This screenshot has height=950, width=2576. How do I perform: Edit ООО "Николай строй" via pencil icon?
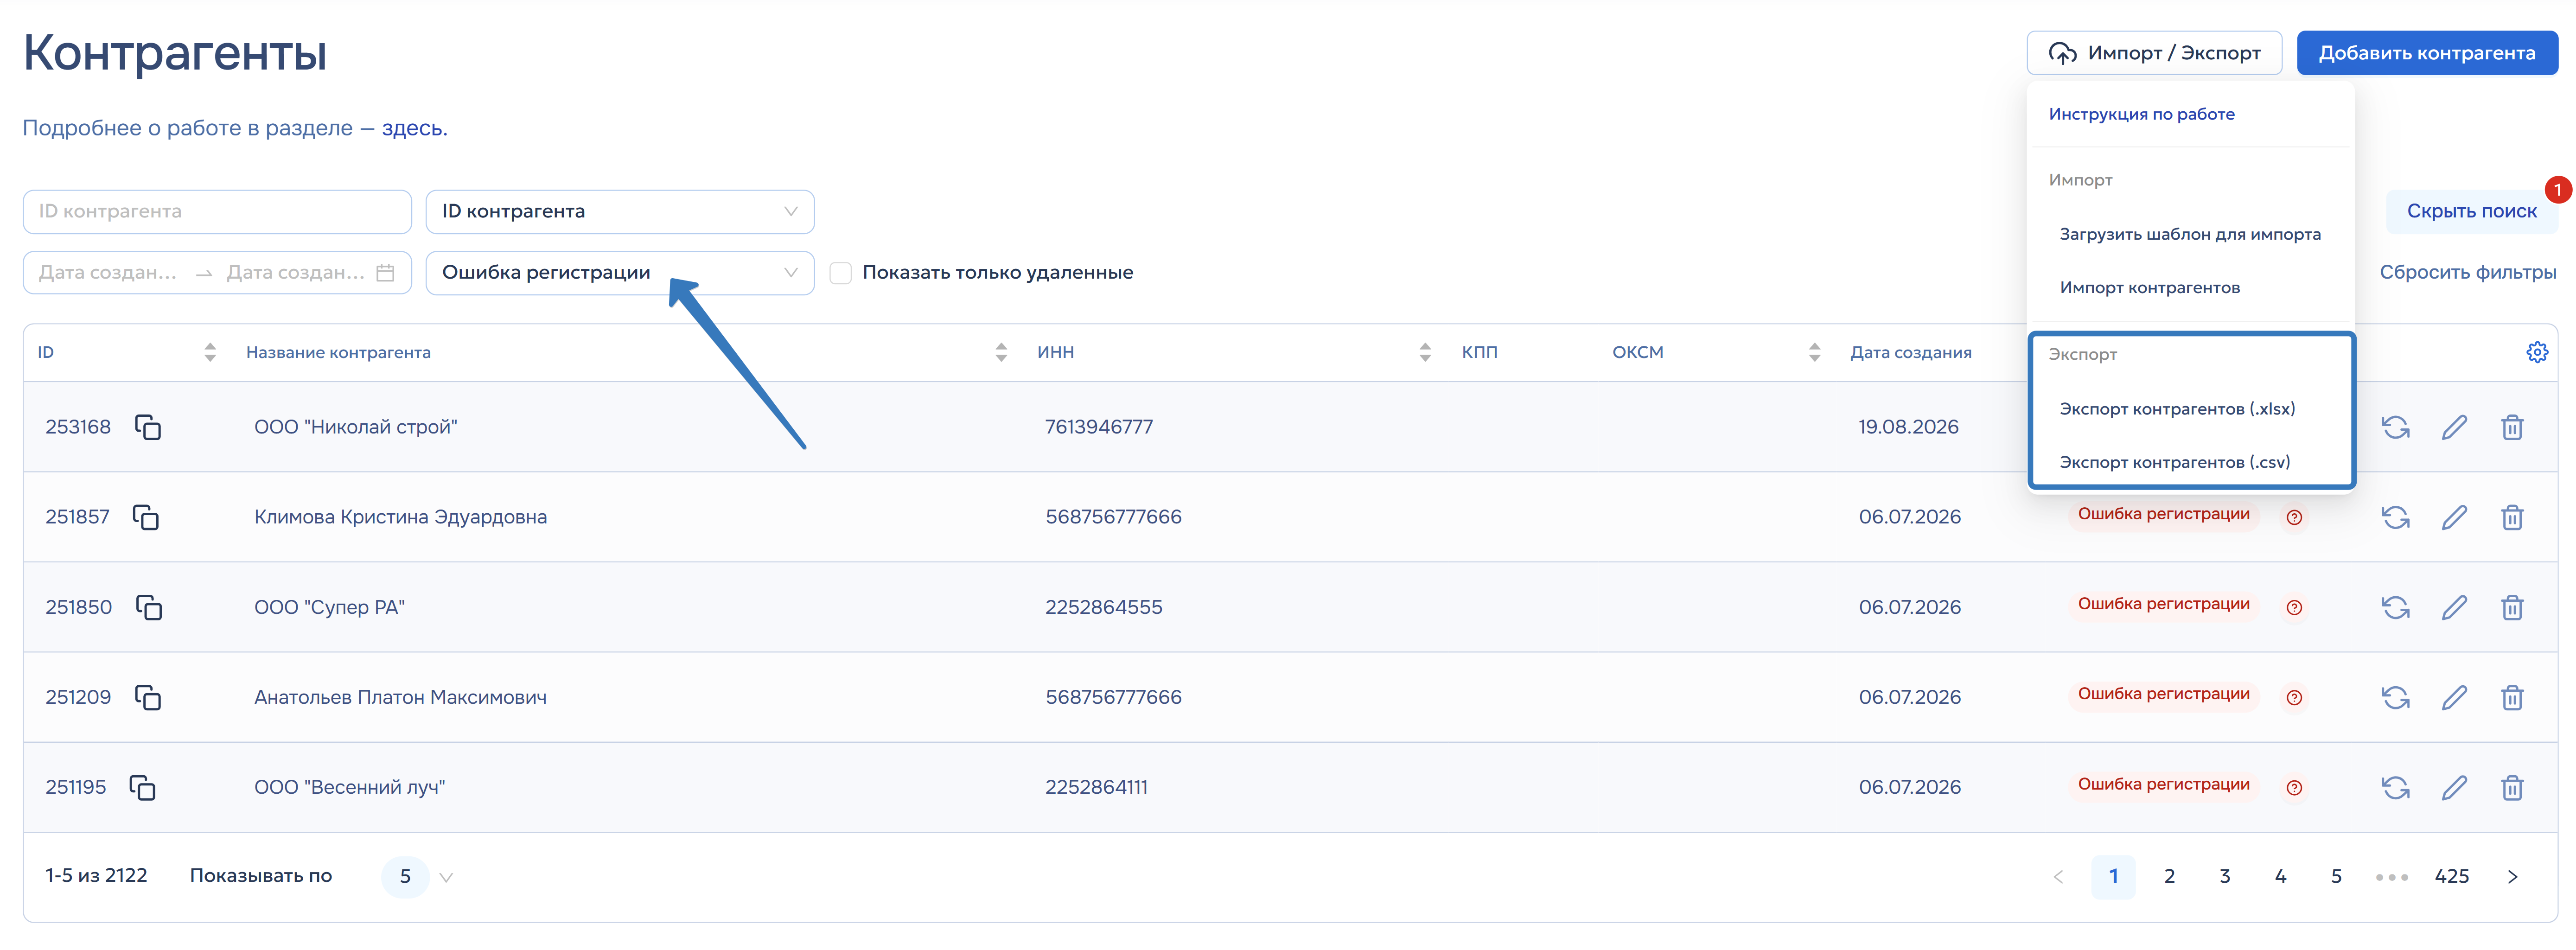point(2454,427)
